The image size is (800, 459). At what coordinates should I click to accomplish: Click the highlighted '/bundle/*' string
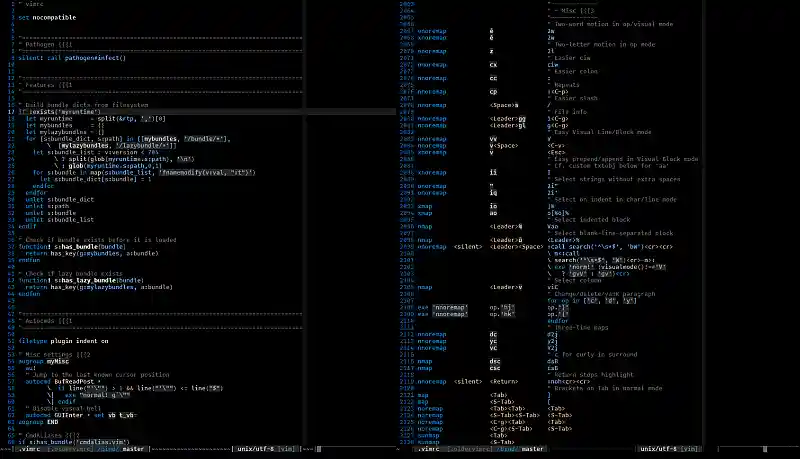[206, 139]
